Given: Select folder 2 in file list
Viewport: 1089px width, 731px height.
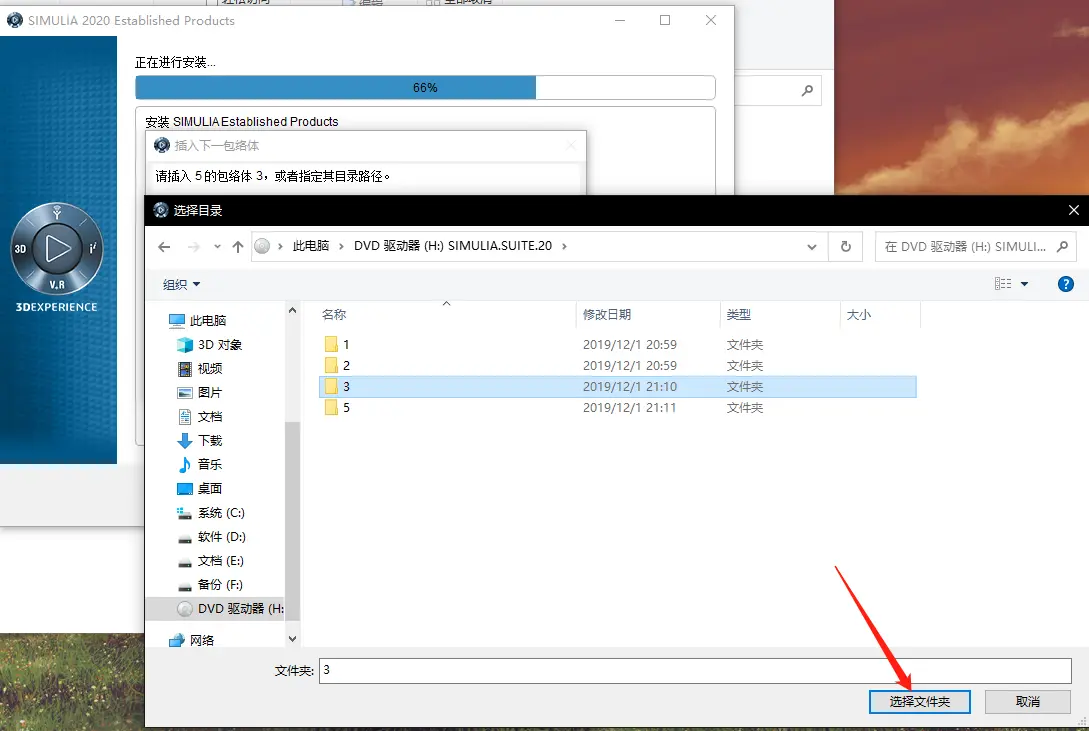Looking at the screenshot, I should click(617, 366).
